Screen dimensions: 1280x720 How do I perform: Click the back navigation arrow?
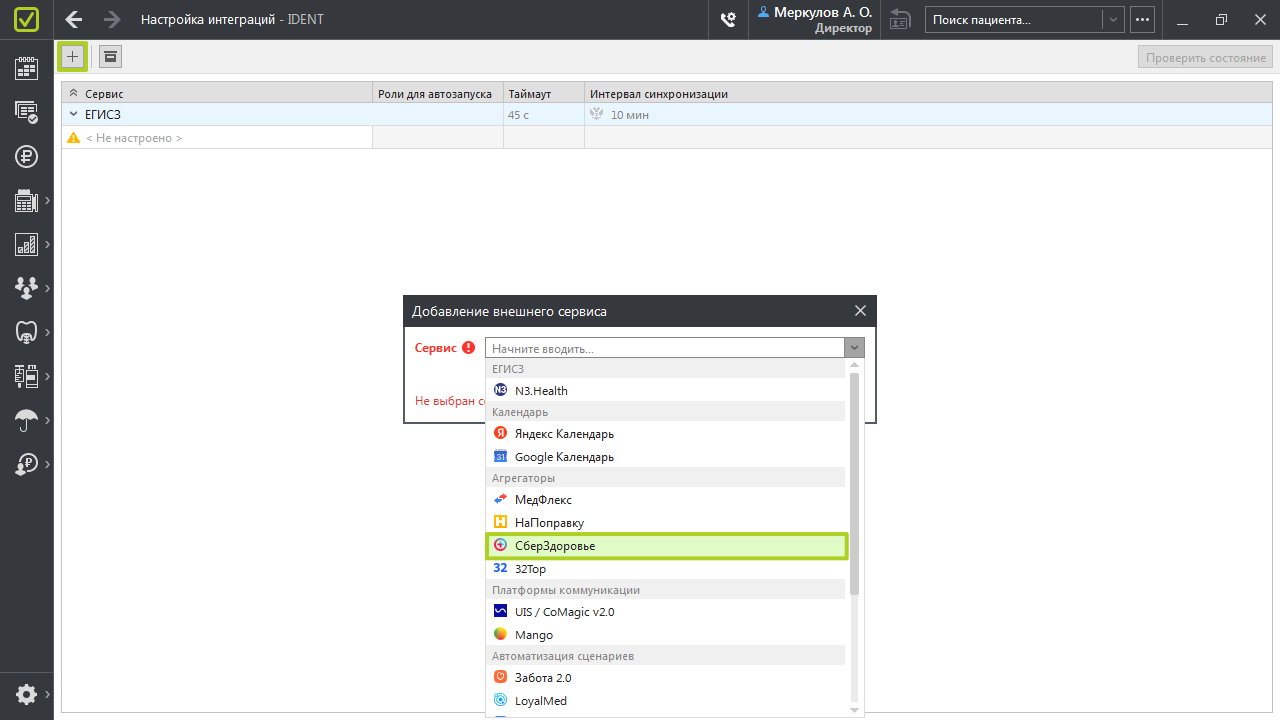tap(74, 20)
